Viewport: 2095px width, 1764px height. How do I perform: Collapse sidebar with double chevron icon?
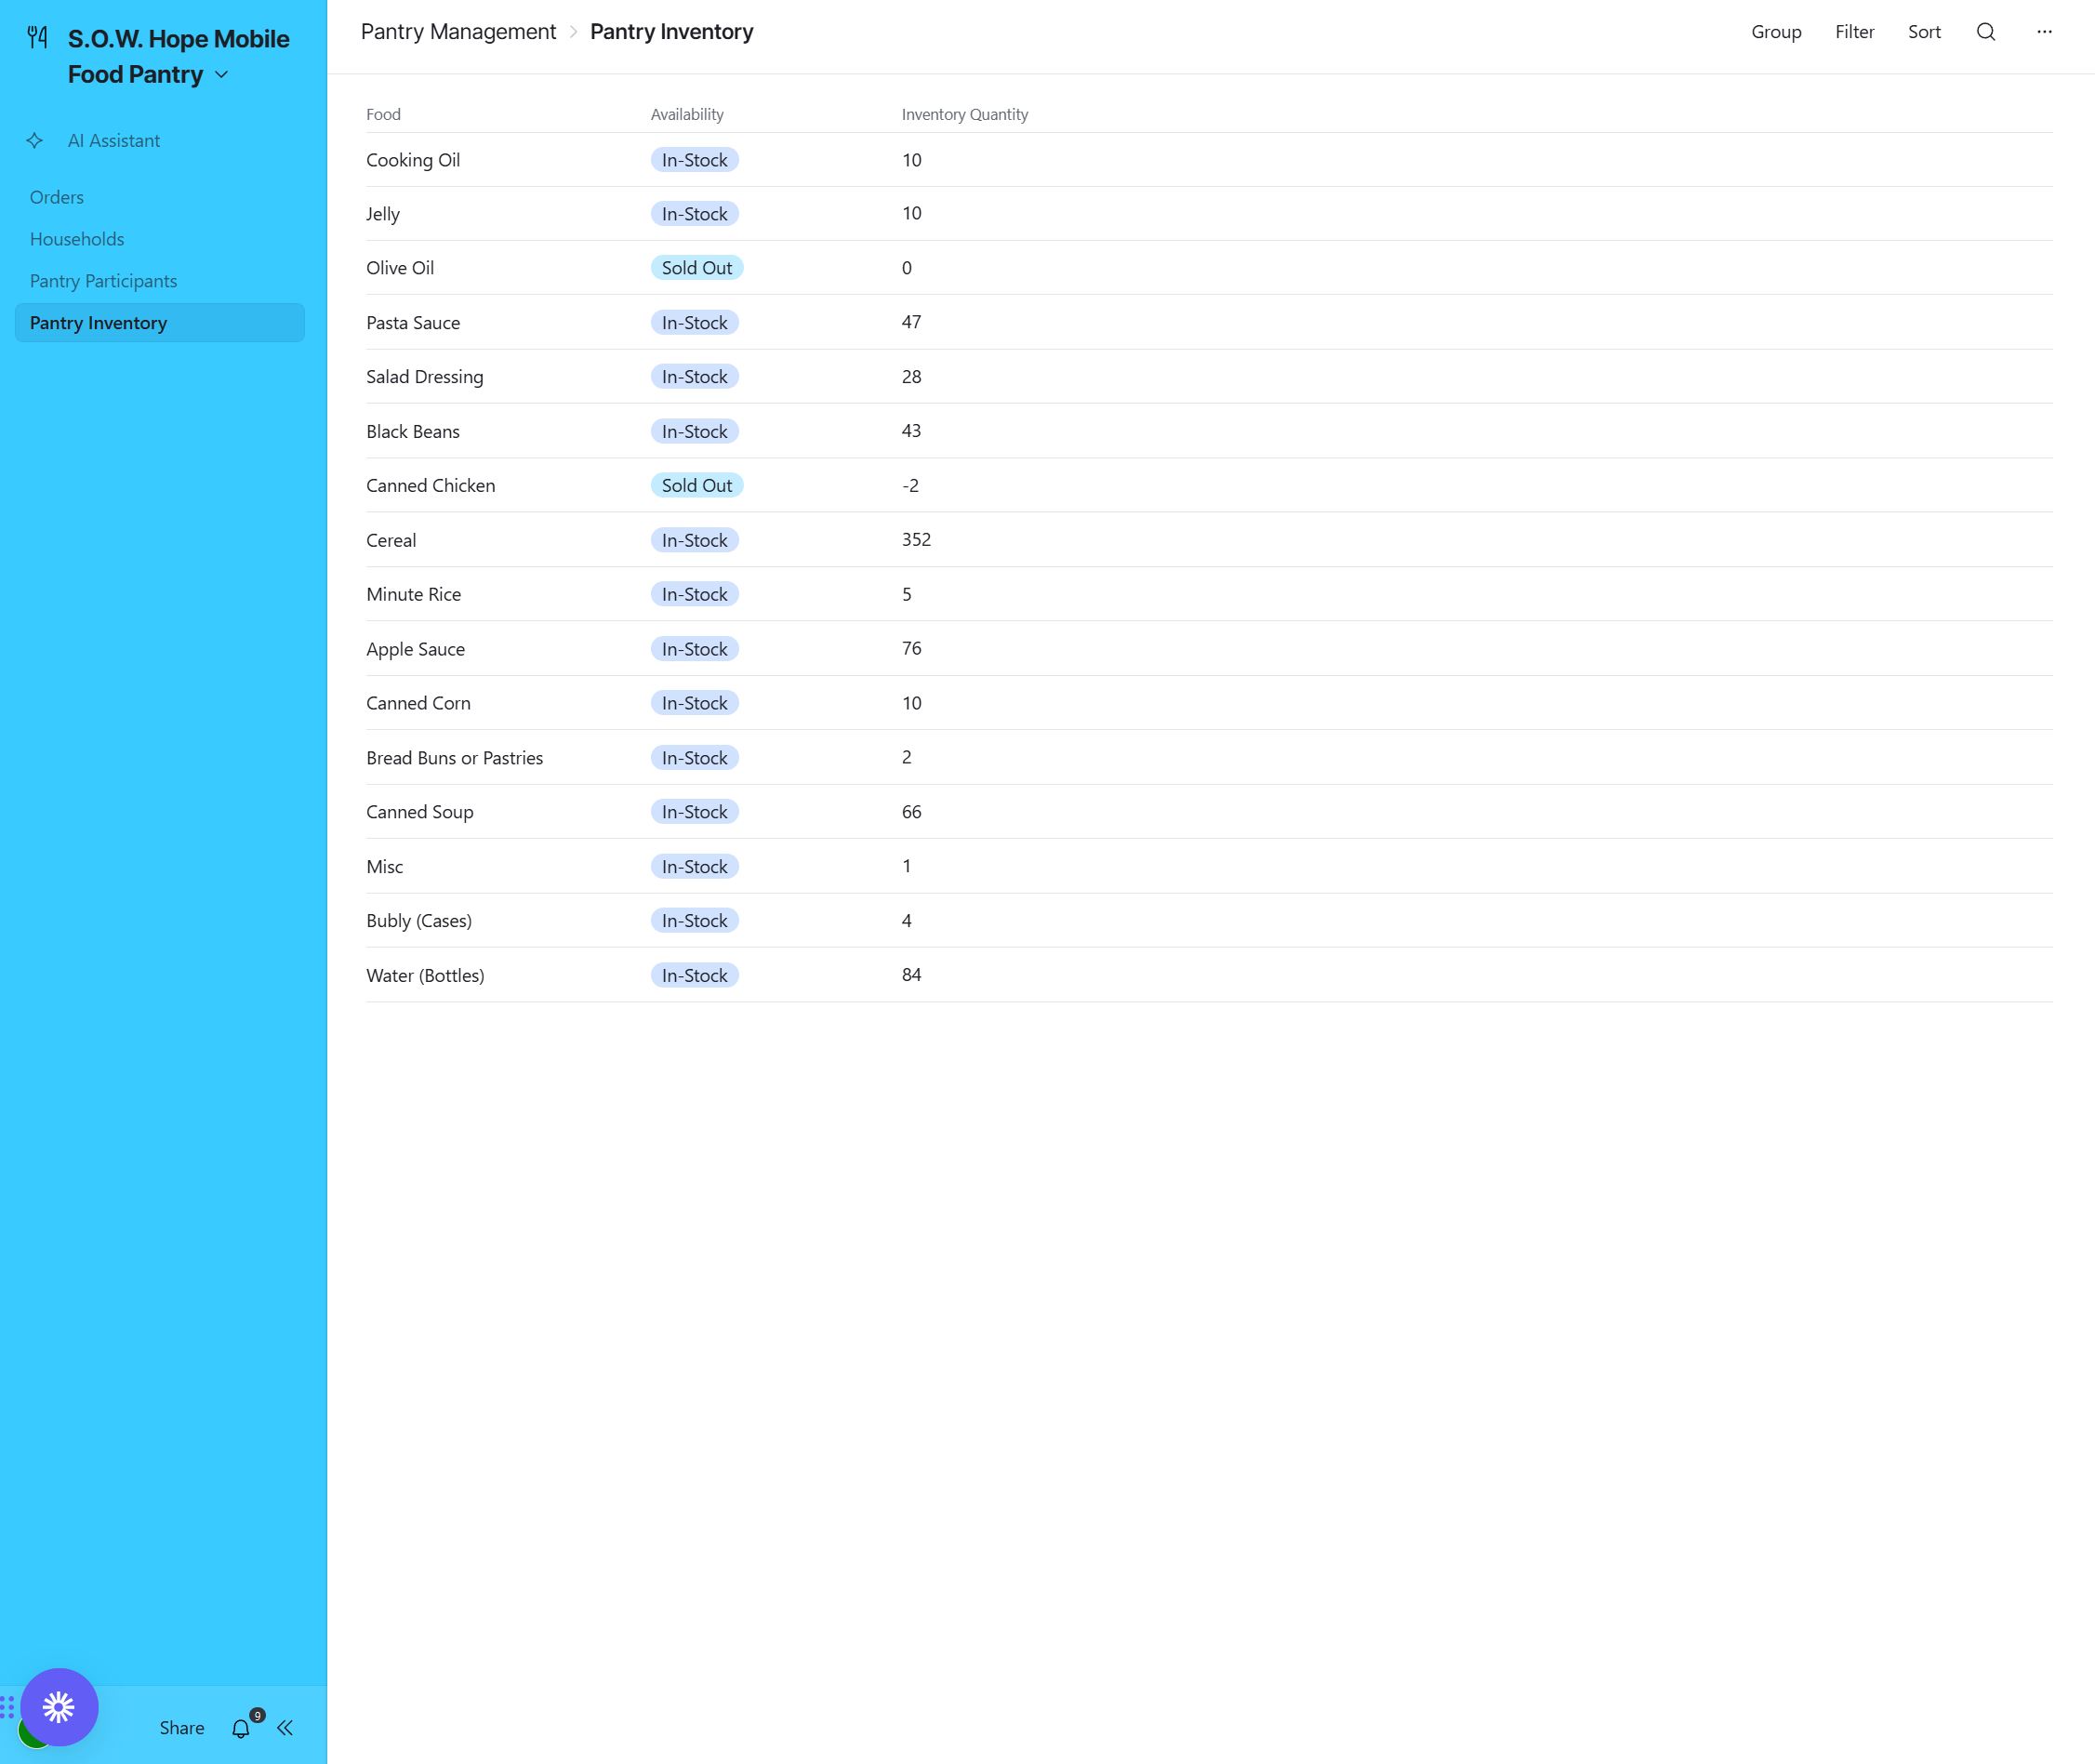coord(285,1727)
